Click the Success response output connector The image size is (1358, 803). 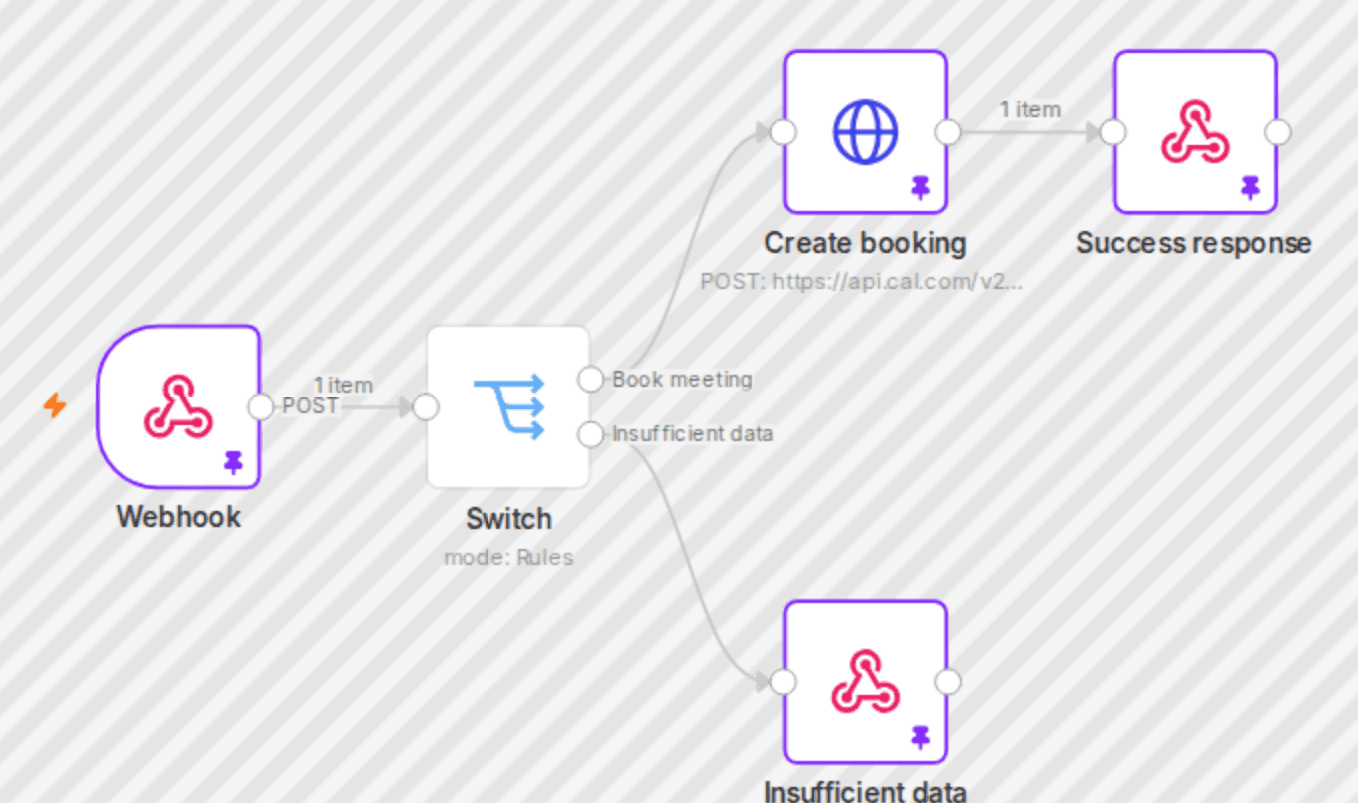click(x=1277, y=132)
